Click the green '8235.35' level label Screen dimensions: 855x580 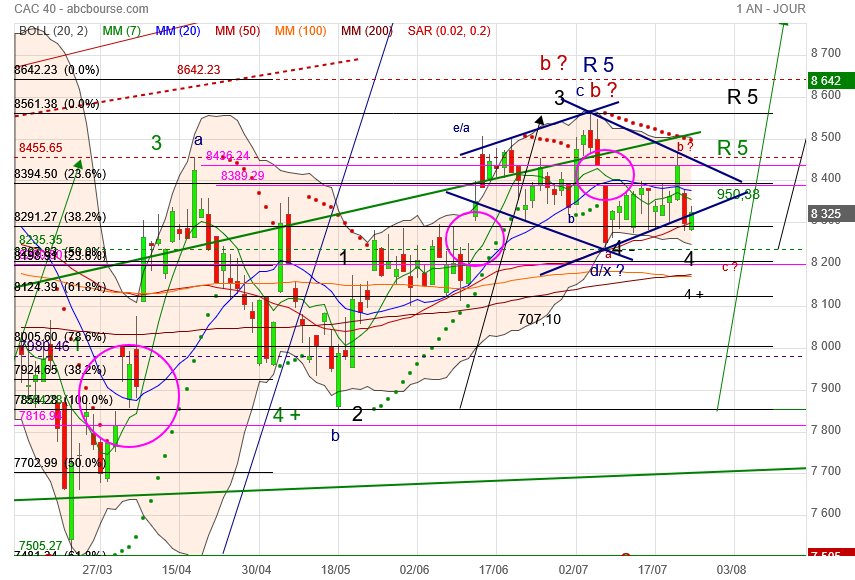(x=40, y=240)
